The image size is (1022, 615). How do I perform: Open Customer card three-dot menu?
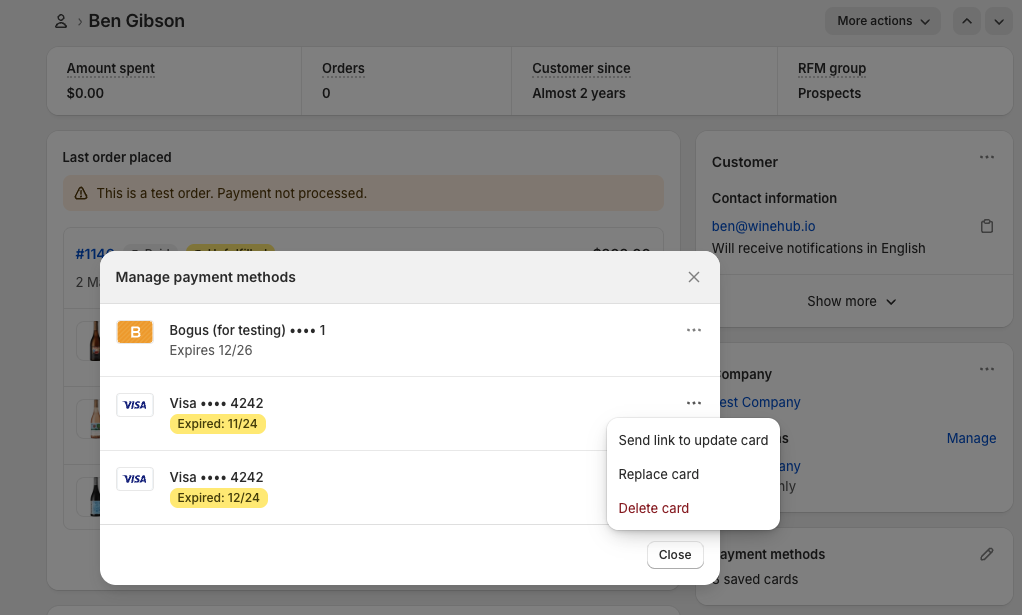pyautogui.click(x=987, y=157)
